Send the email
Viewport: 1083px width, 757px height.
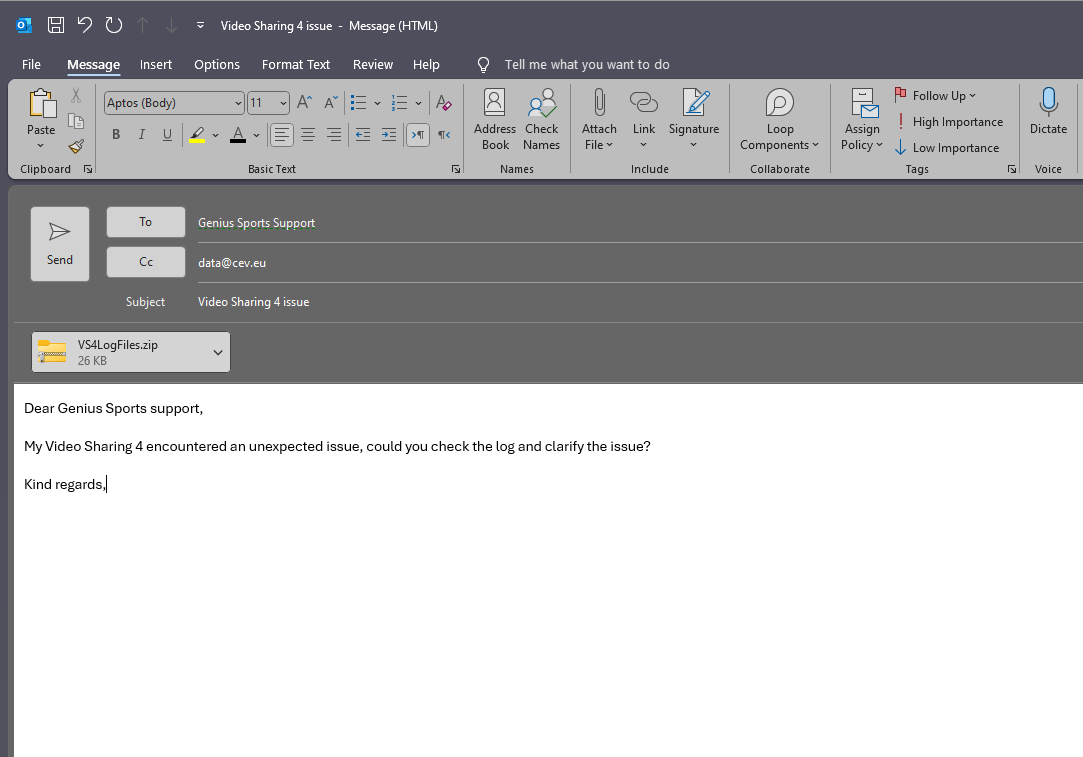[x=59, y=244]
